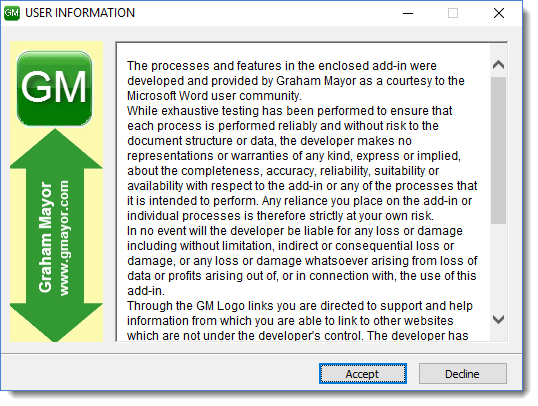This screenshot has height=406, width=538.
Task: Accept the user agreement
Action: click(363, 373)
